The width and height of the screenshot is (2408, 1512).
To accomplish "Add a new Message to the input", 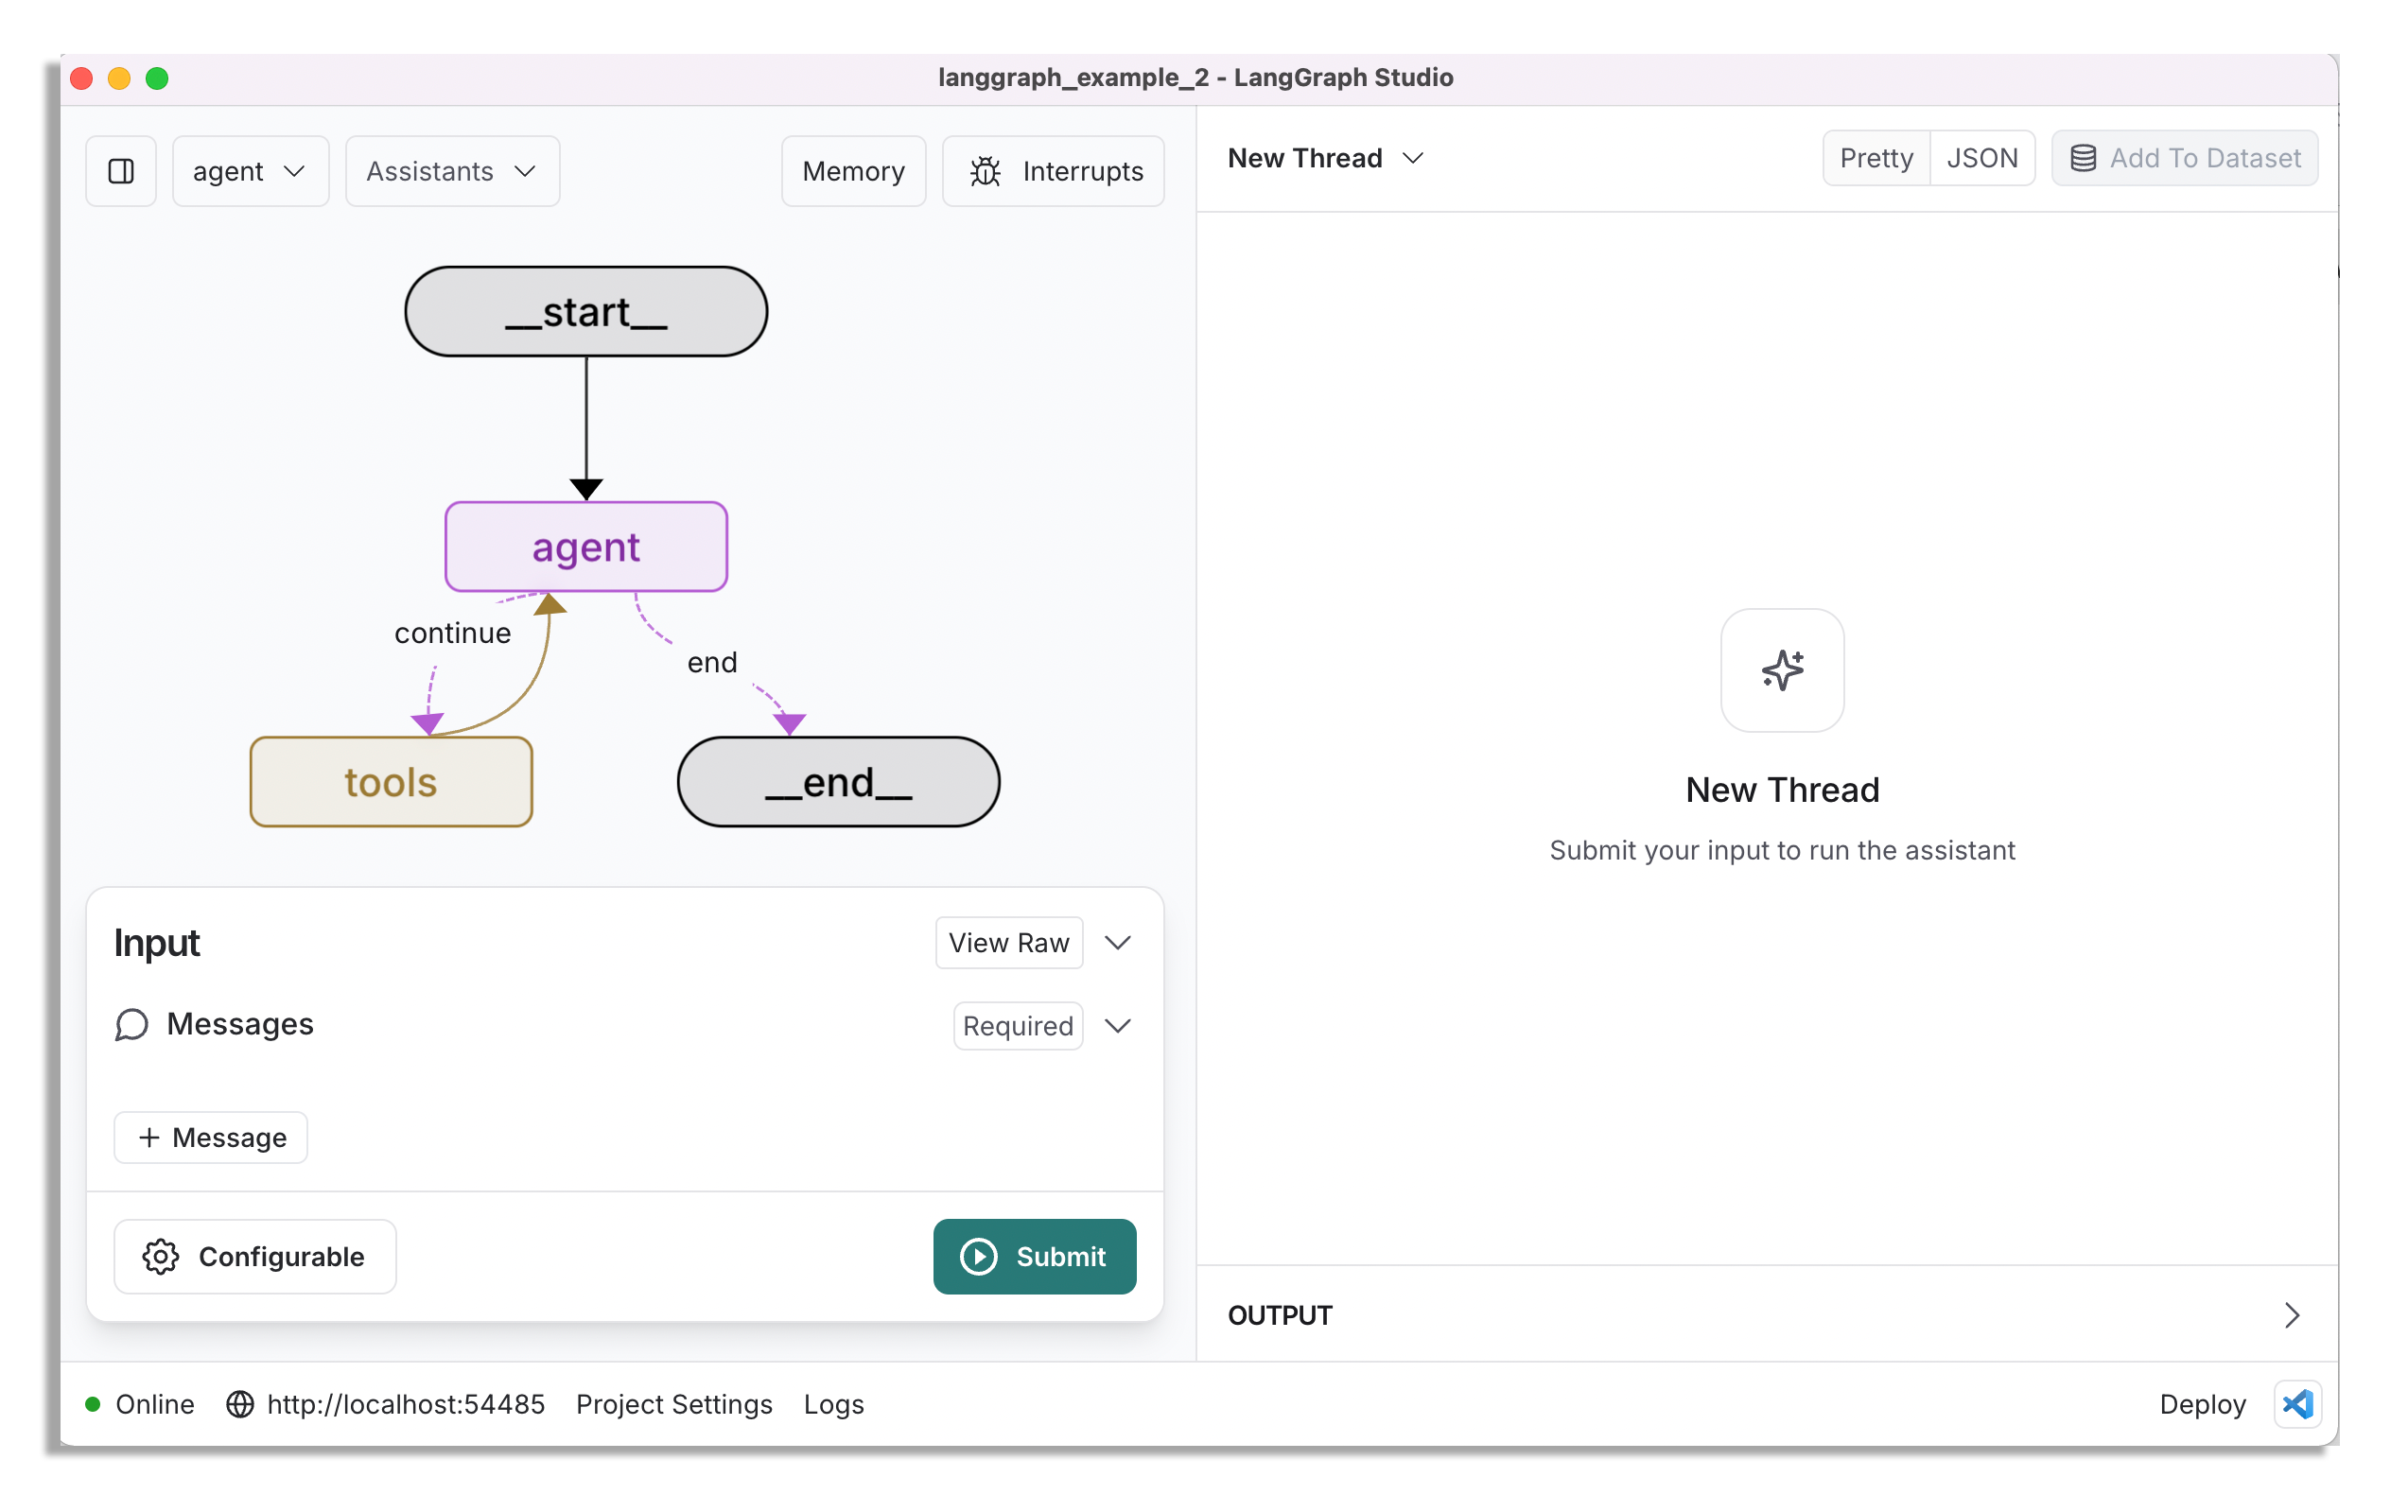I will tap(210, 1137).
